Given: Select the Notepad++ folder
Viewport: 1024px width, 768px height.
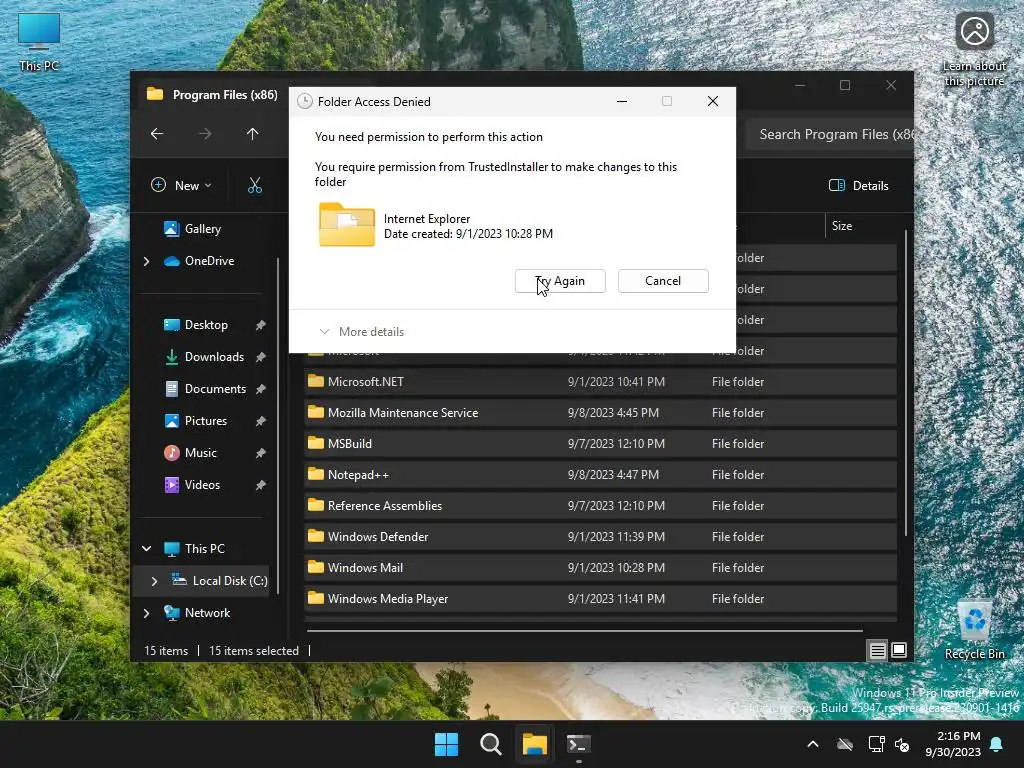Looking at the screenshot, I should 600,475.
